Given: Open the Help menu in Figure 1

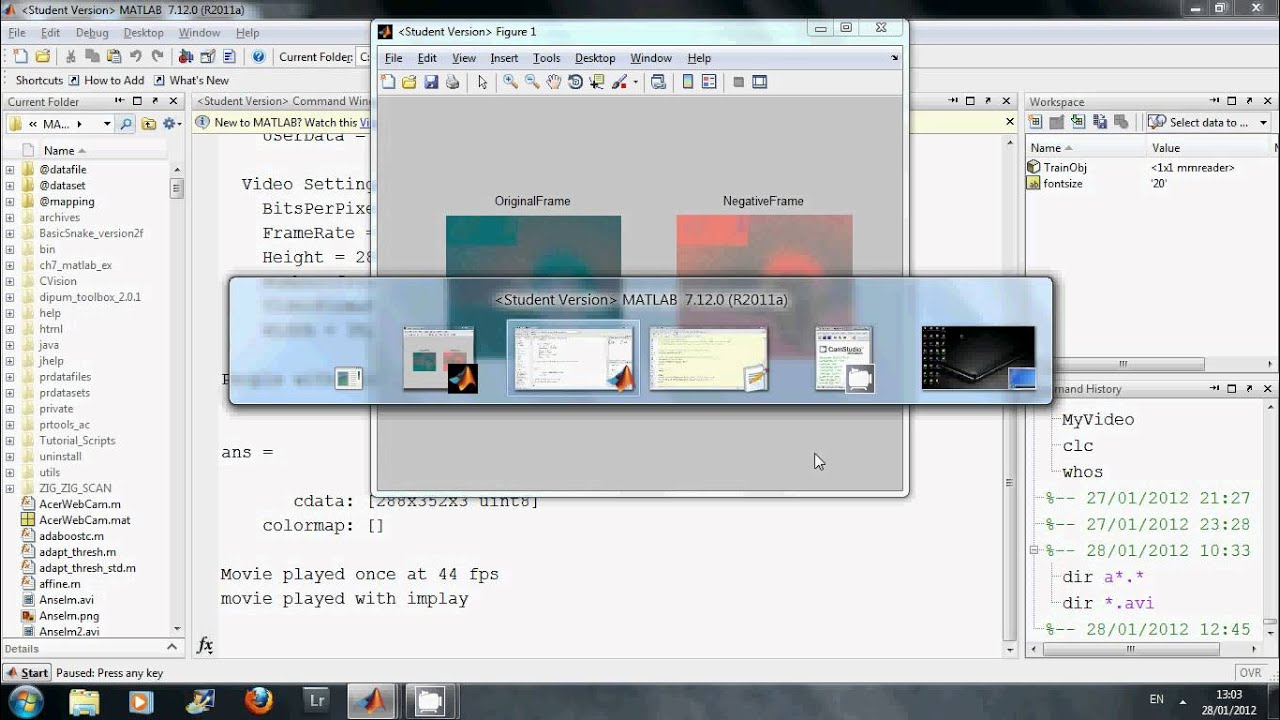Looking at the screenshot, I should pyautogui.click(x=699, y=58).
